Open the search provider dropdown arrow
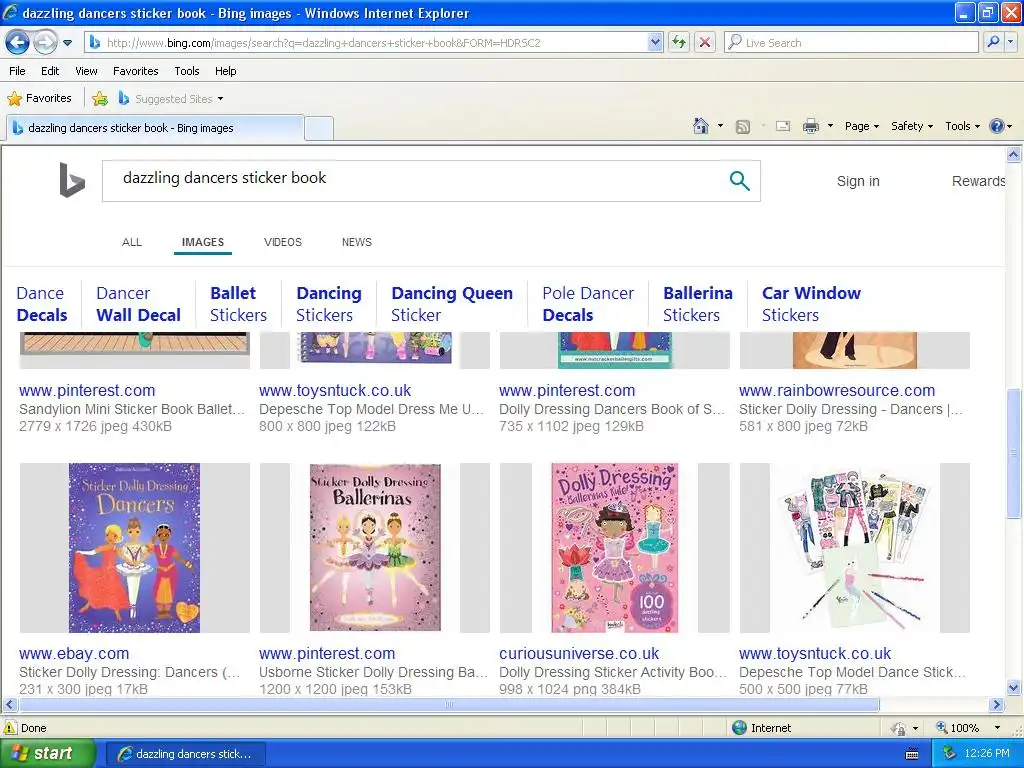 tap(1011, 43)
